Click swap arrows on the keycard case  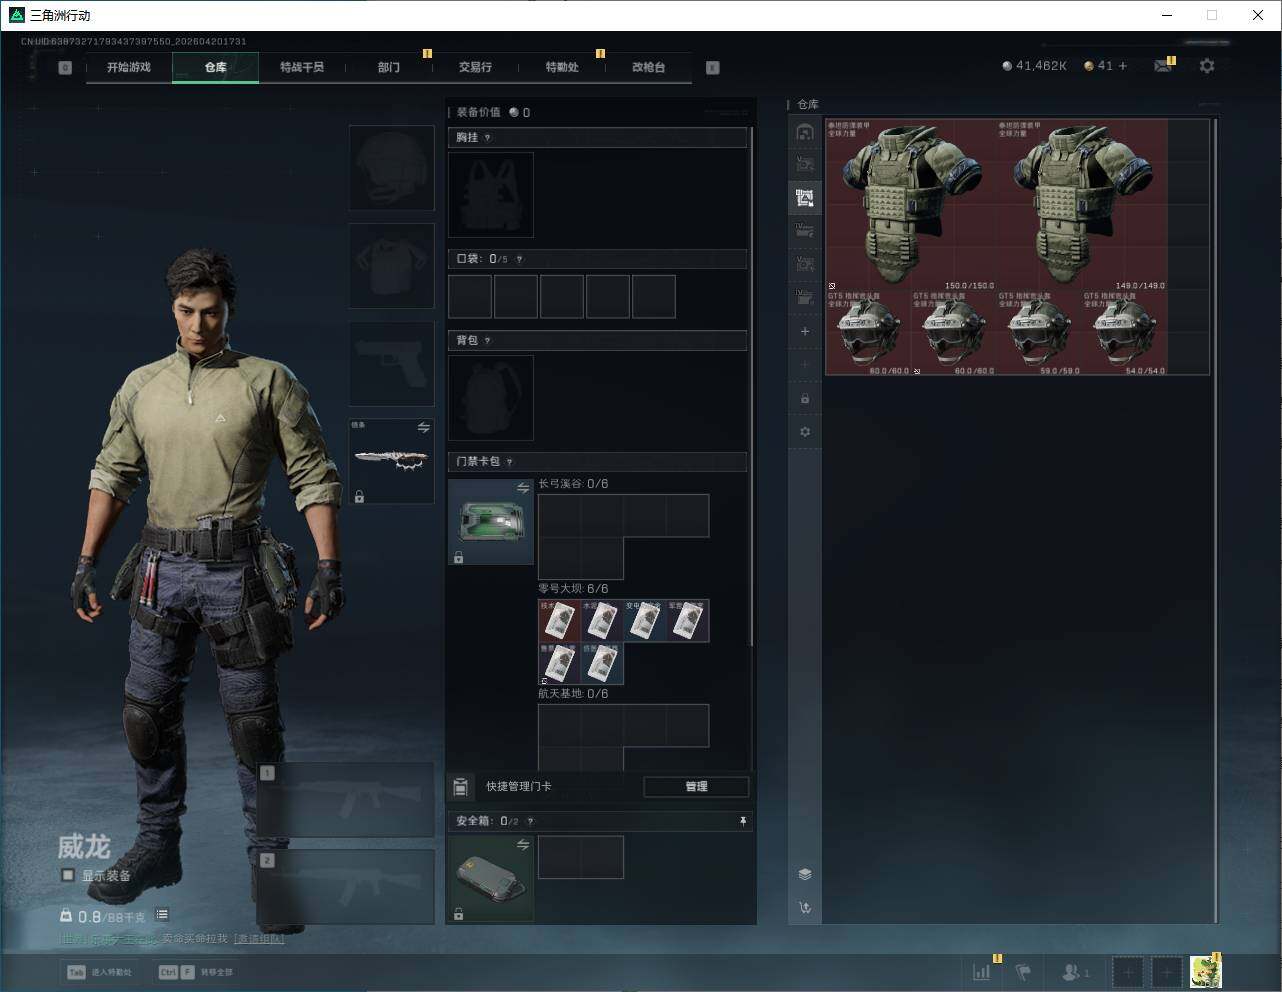point(522,488)
